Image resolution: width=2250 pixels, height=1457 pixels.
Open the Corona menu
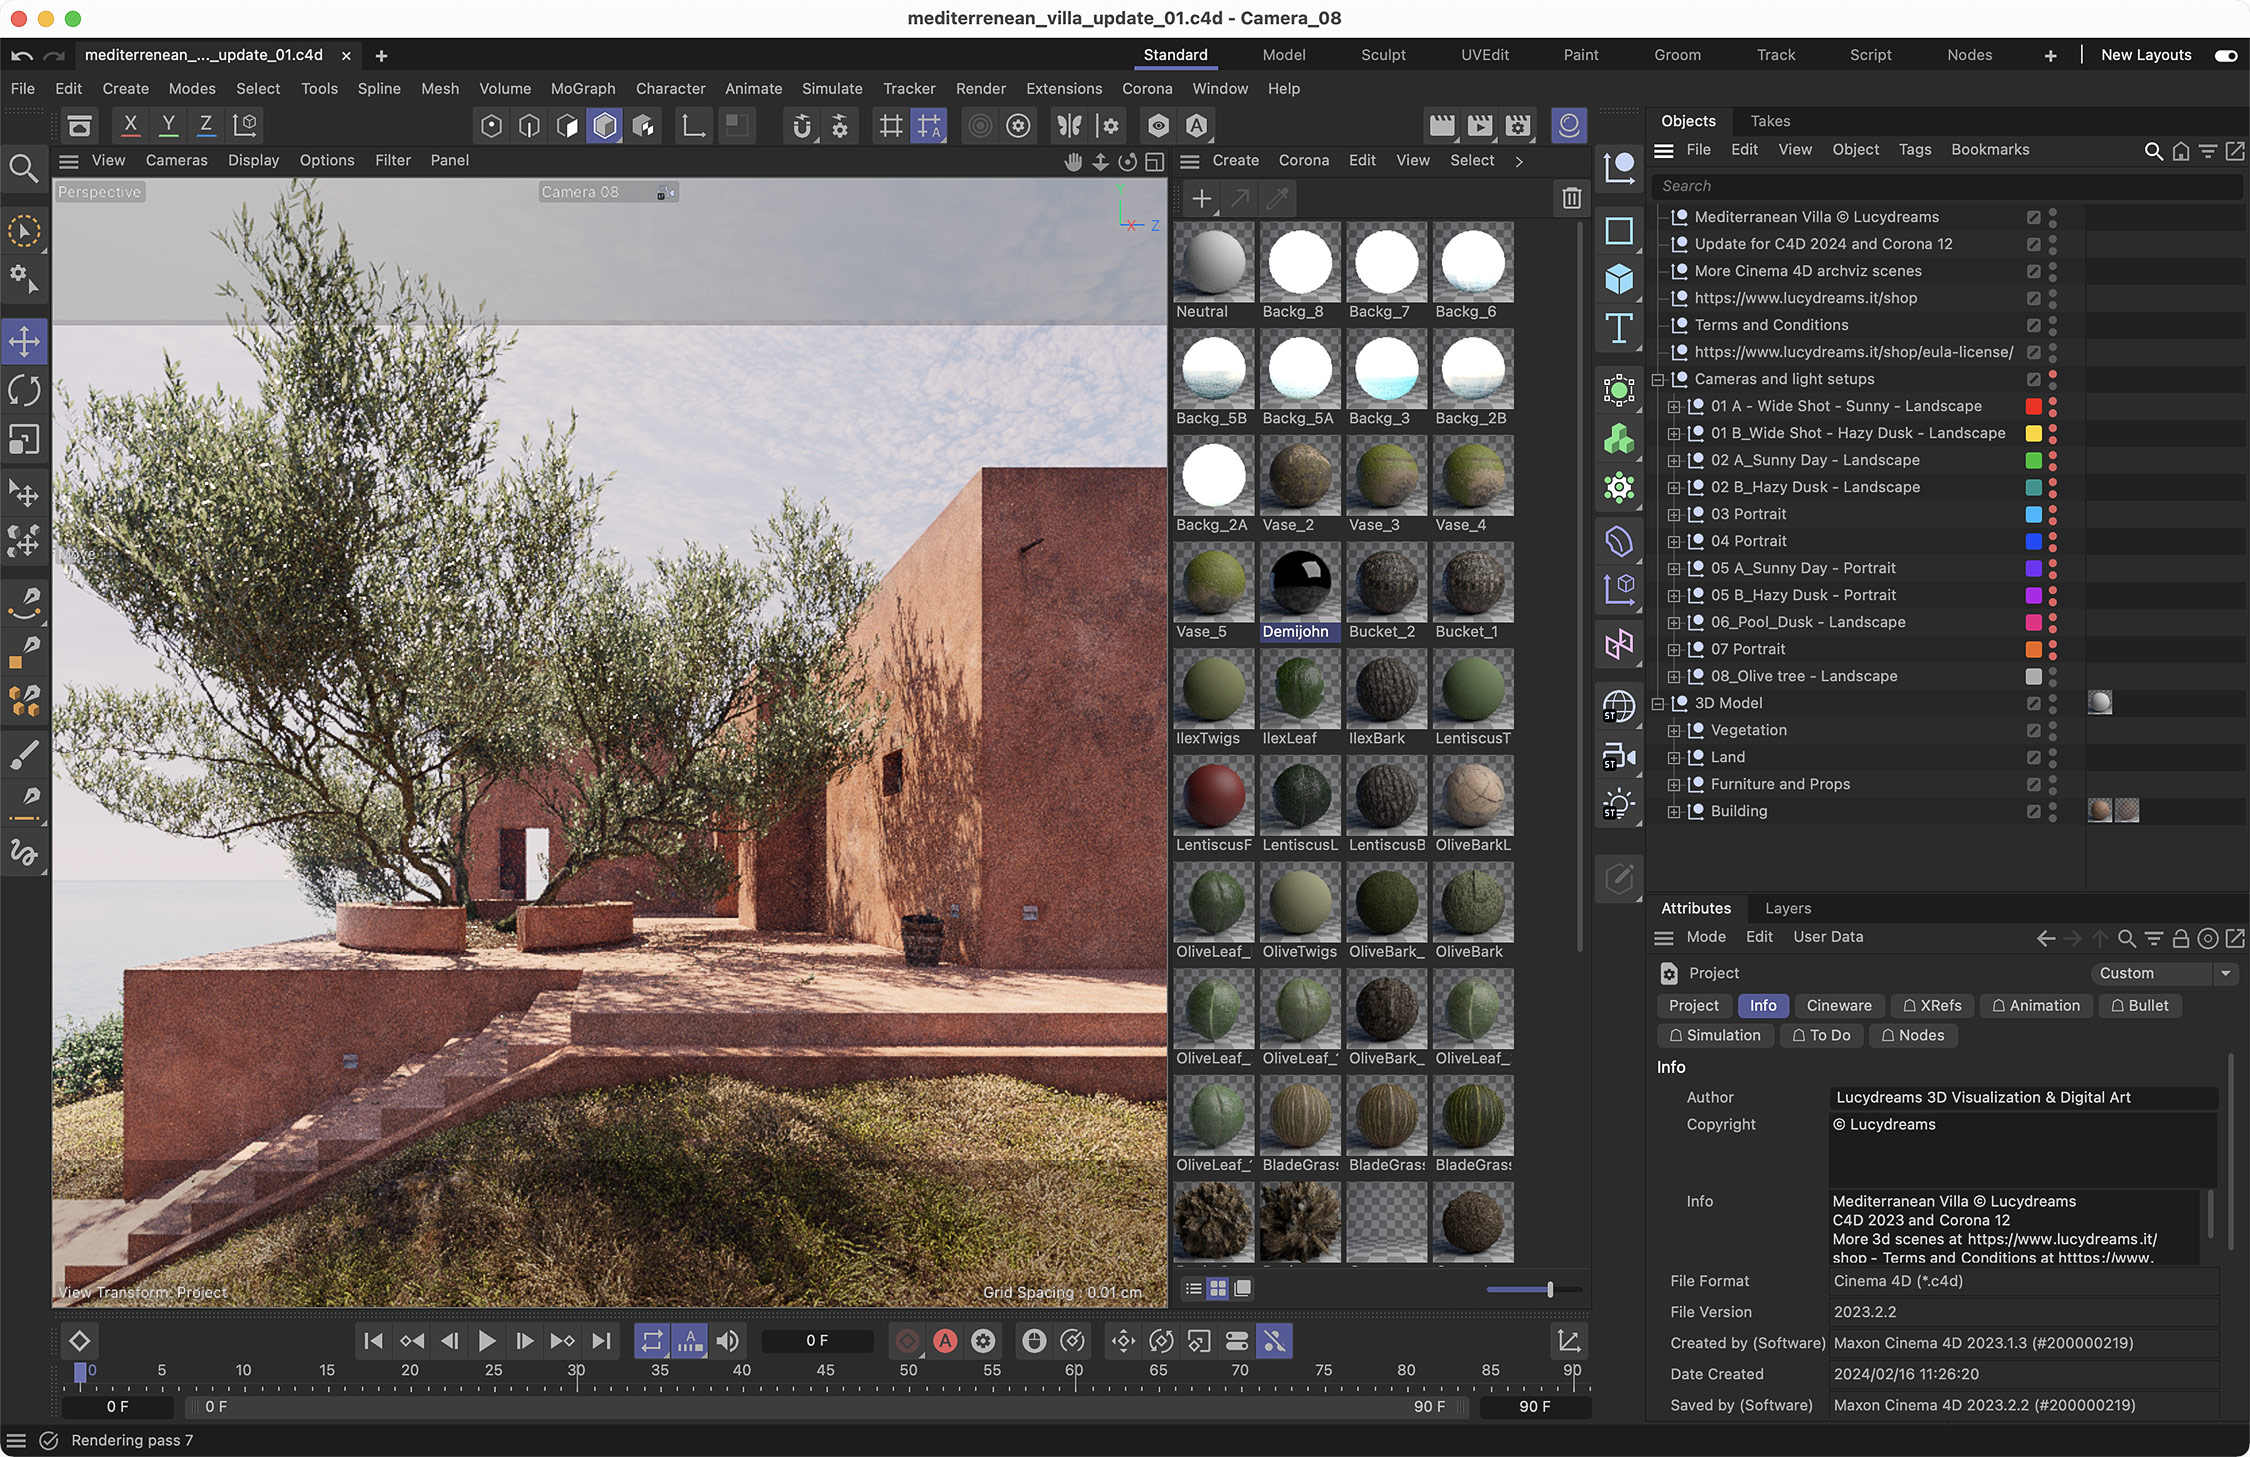[x=1147, y=89]
